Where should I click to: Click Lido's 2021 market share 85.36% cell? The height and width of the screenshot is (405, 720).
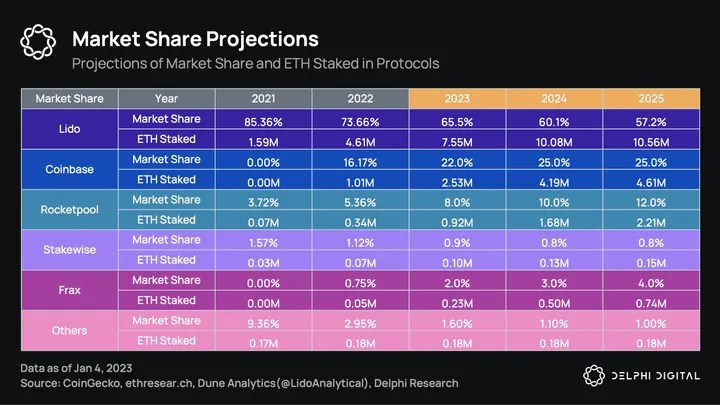tap(264, 119)
